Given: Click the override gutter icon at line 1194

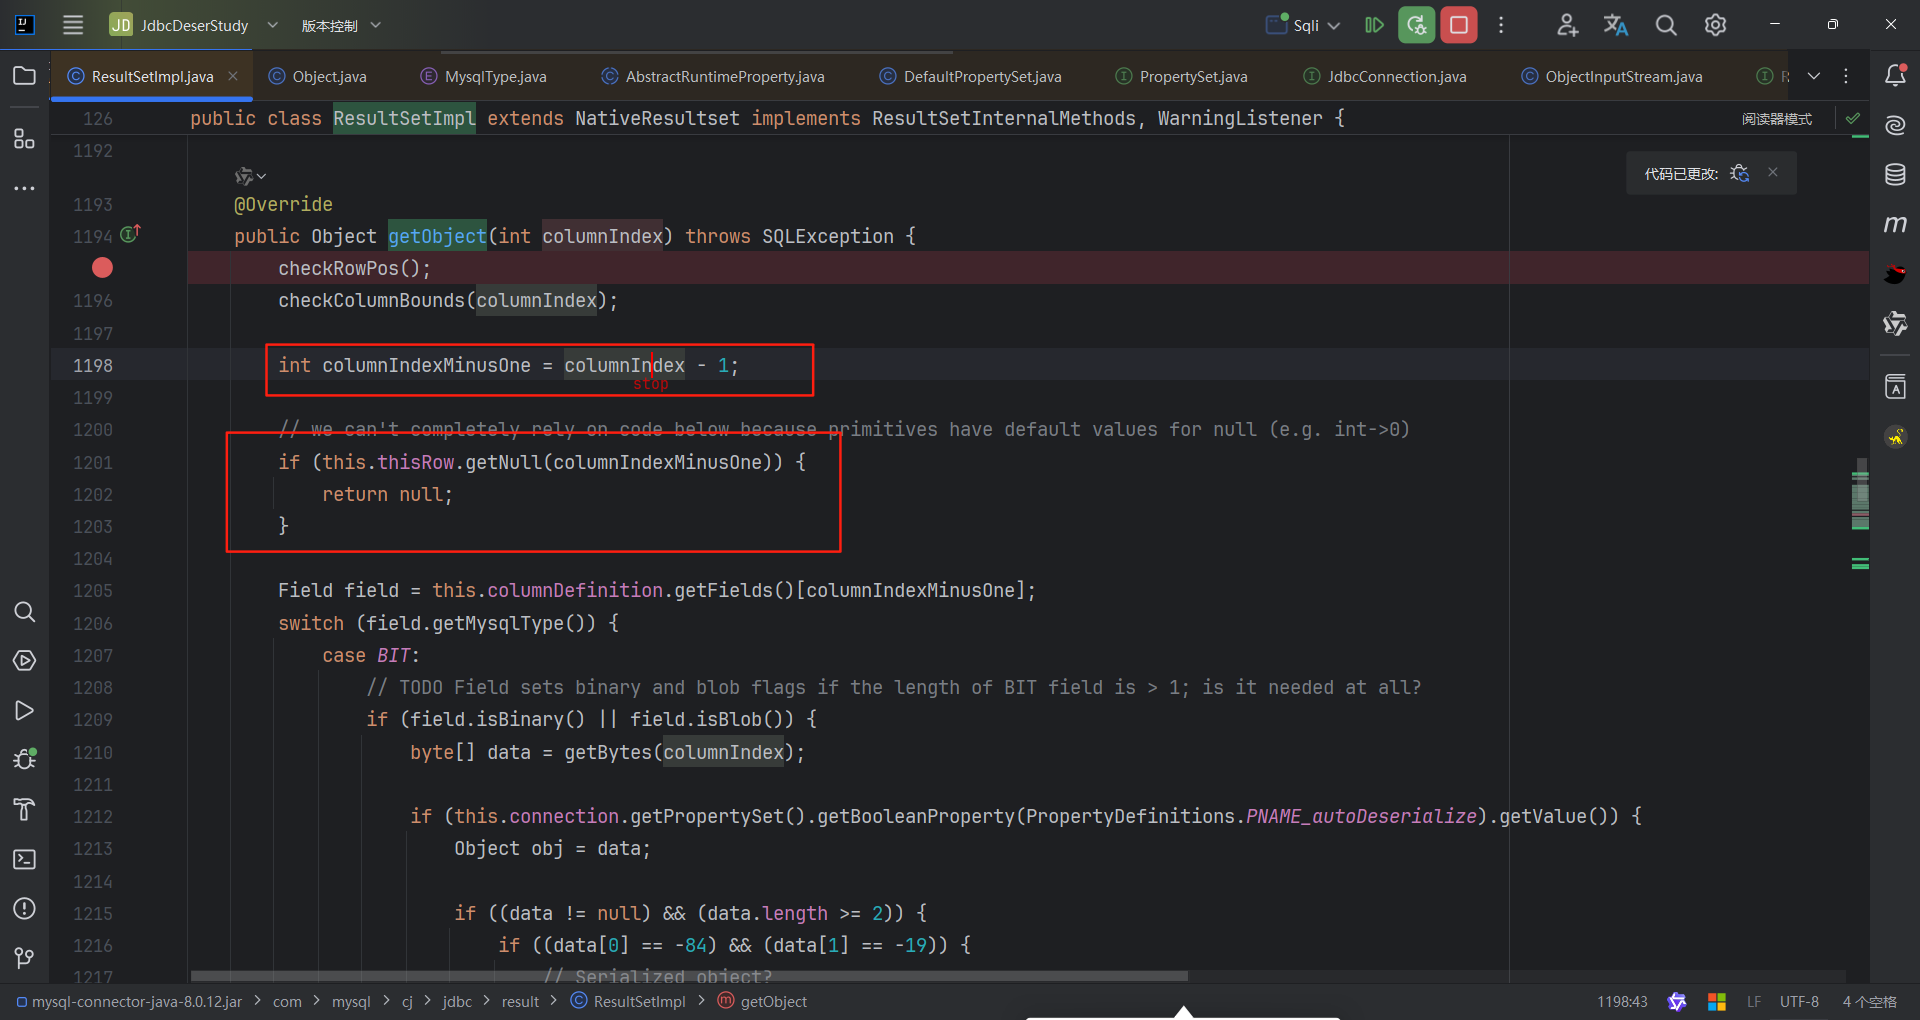Looking at the screenshot, I should coord(130,234).
